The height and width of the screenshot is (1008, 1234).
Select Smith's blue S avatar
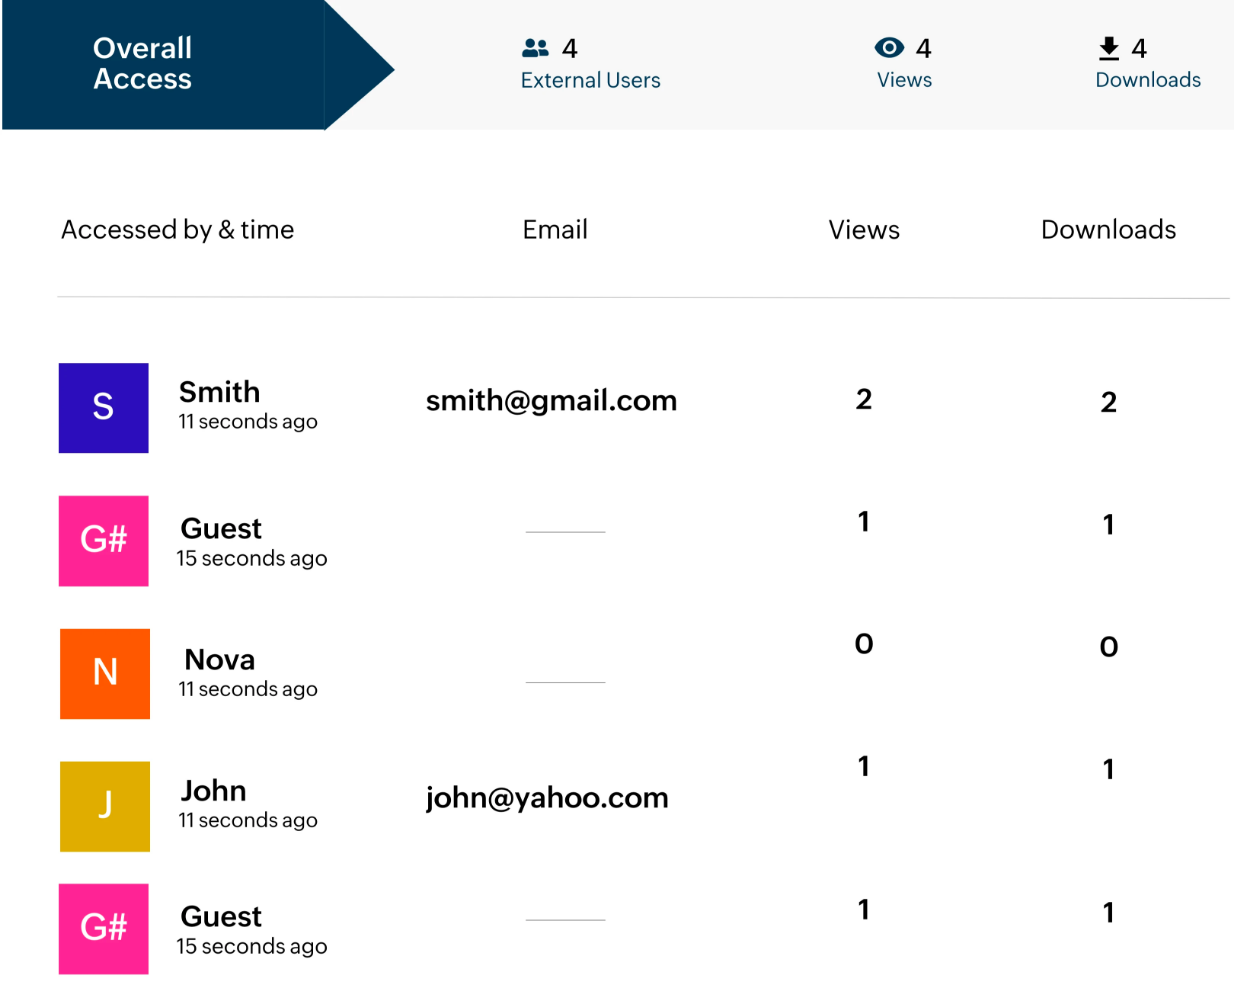[104, 408]
